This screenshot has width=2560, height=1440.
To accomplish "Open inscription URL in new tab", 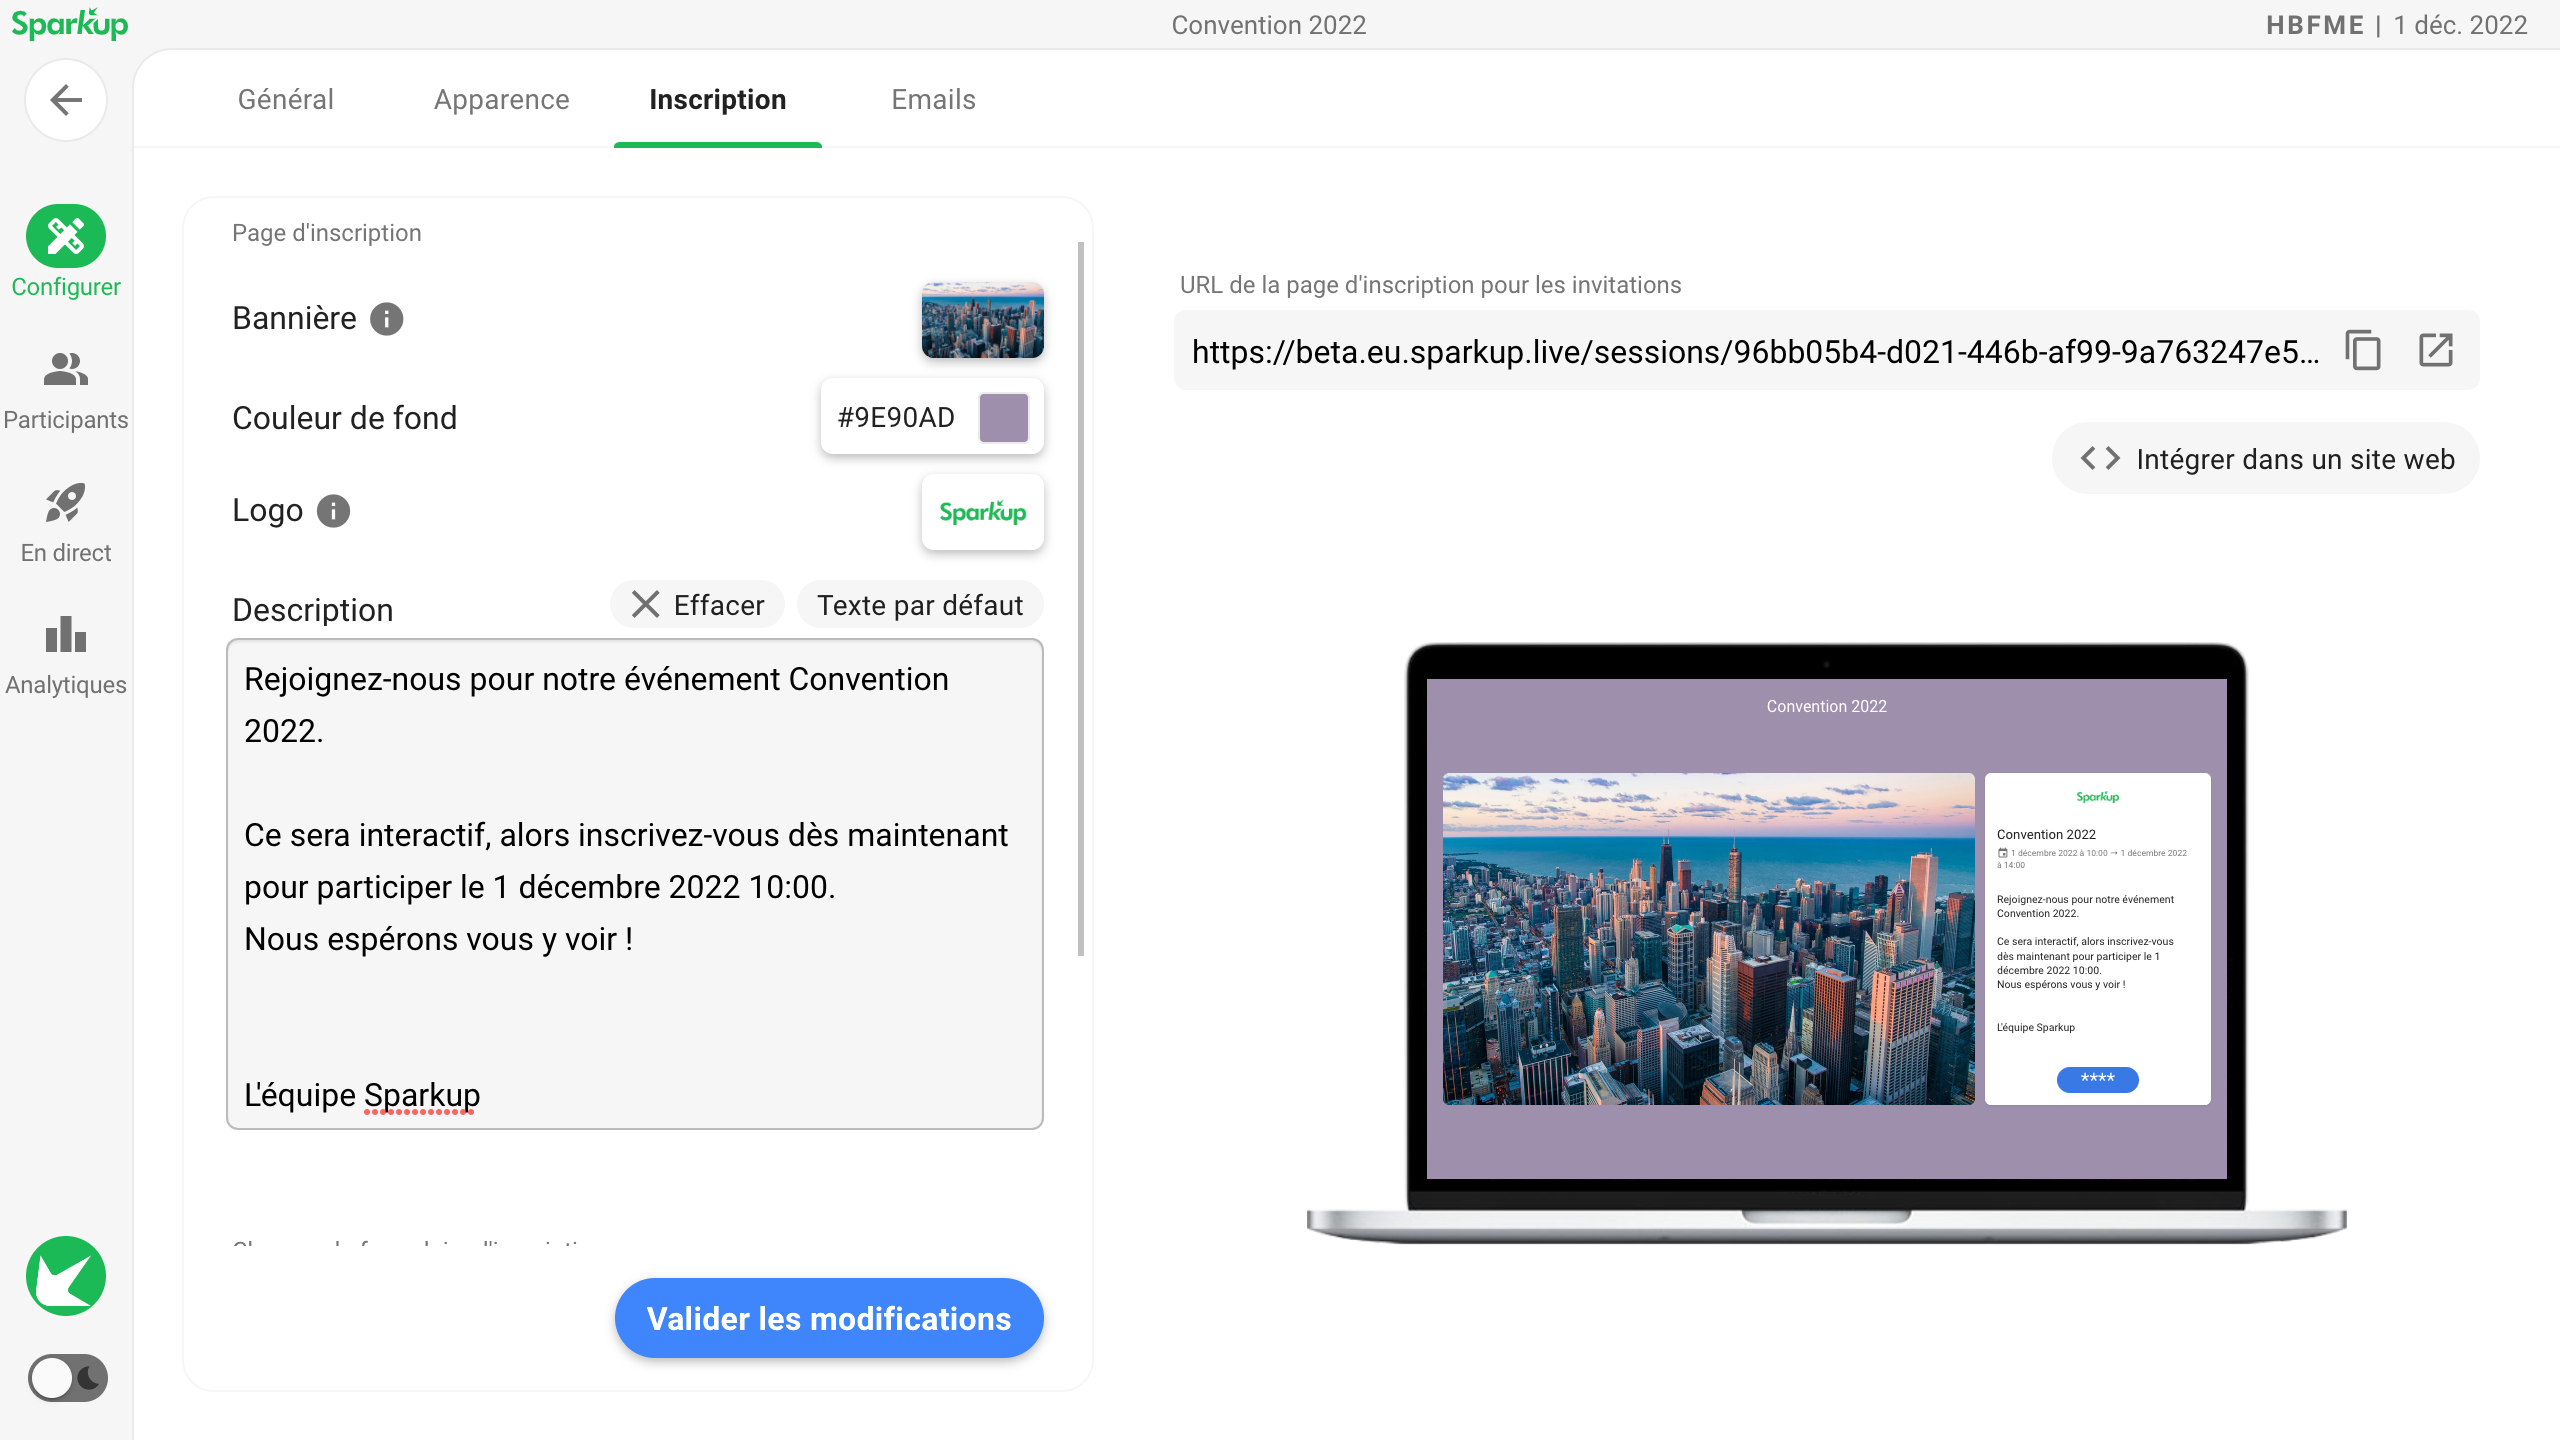I will click(2436, 351).
